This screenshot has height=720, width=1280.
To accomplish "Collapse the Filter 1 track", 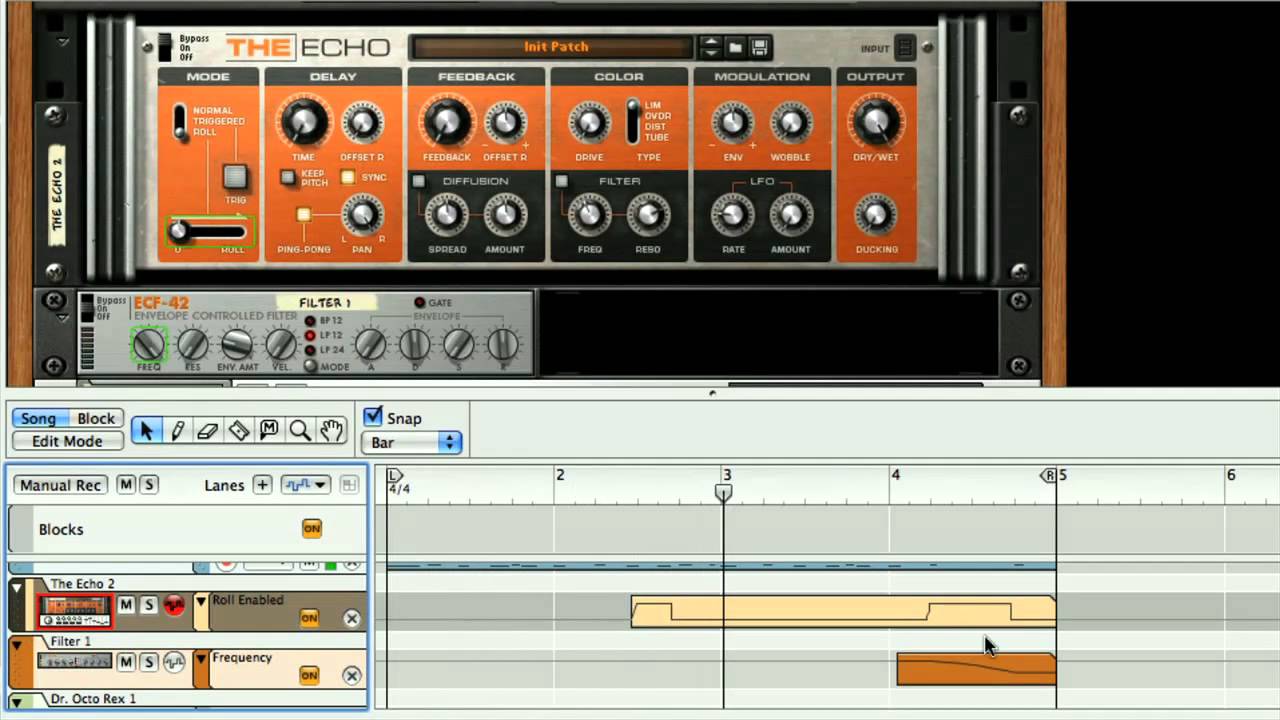I will point(17,647).
